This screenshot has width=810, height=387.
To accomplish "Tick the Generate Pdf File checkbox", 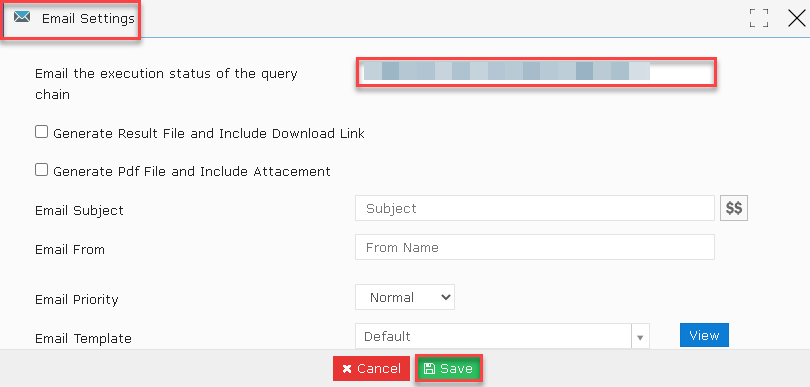I will pyautogui.click(x=41, y=169).
